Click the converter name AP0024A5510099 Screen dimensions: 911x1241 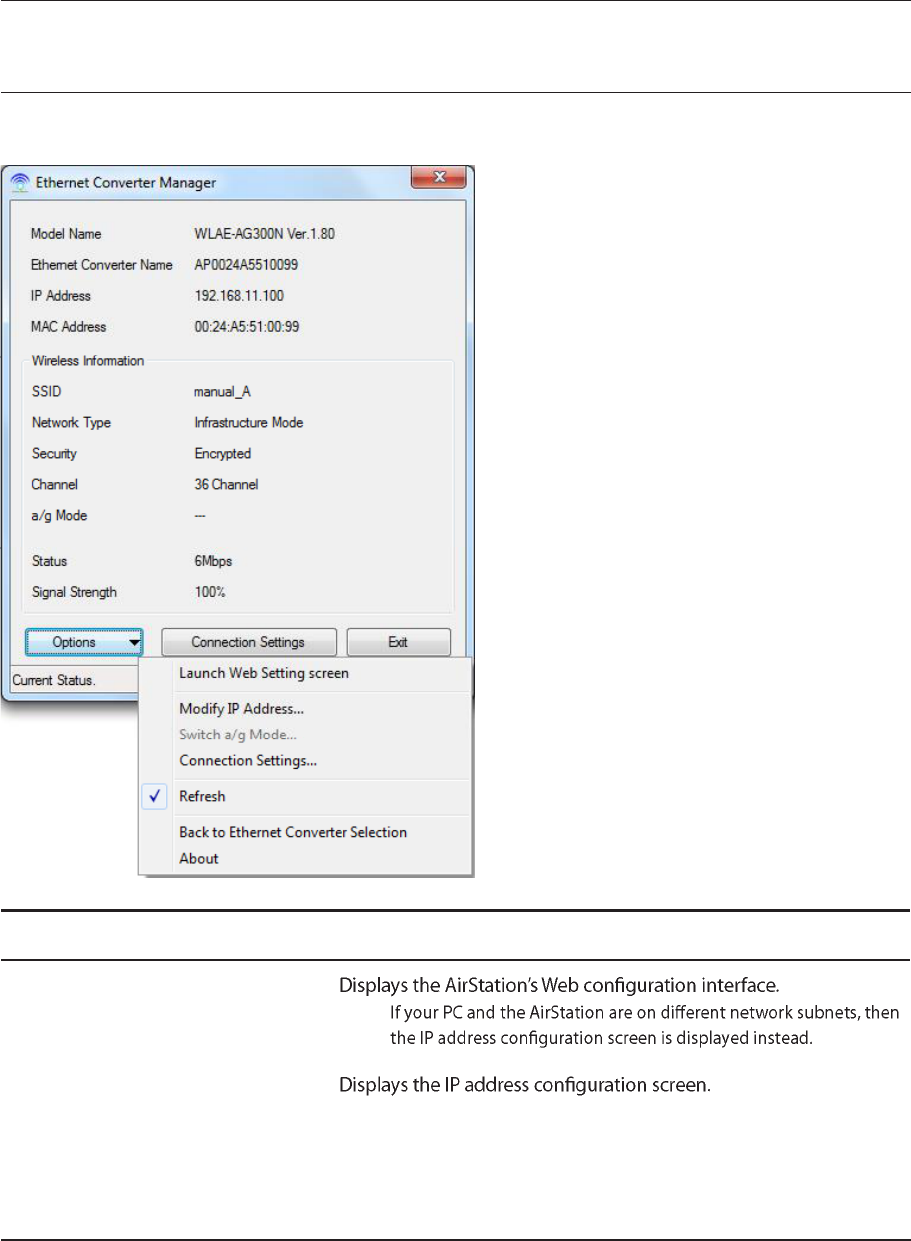tap(246, 265)
